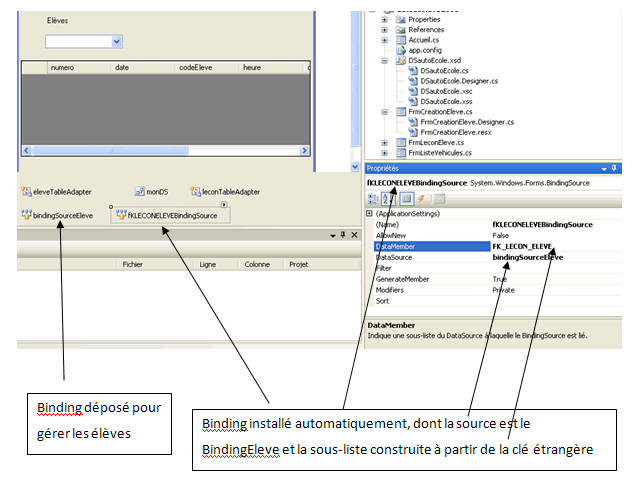Screen dimensions: 640x486
Task: Show properties by category
Action: tap(372, 199)
